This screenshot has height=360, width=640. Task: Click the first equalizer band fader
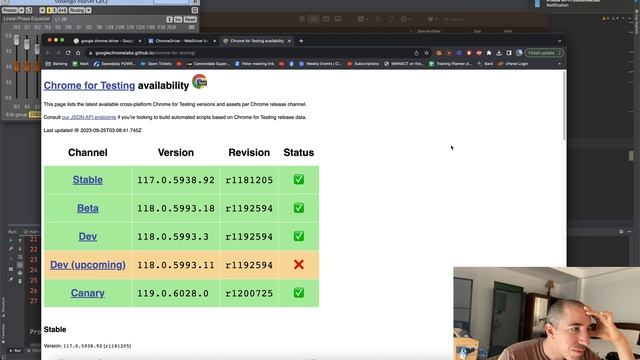pyautogui.click(x=16, y=40)
